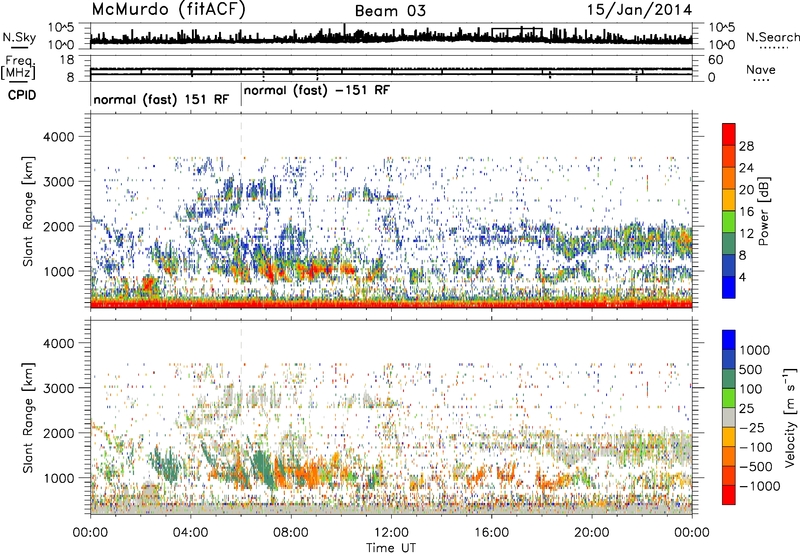Viewport: 800px width, 554px height.
Task: Click the "18" frequency axis tick
Action: 67,60
